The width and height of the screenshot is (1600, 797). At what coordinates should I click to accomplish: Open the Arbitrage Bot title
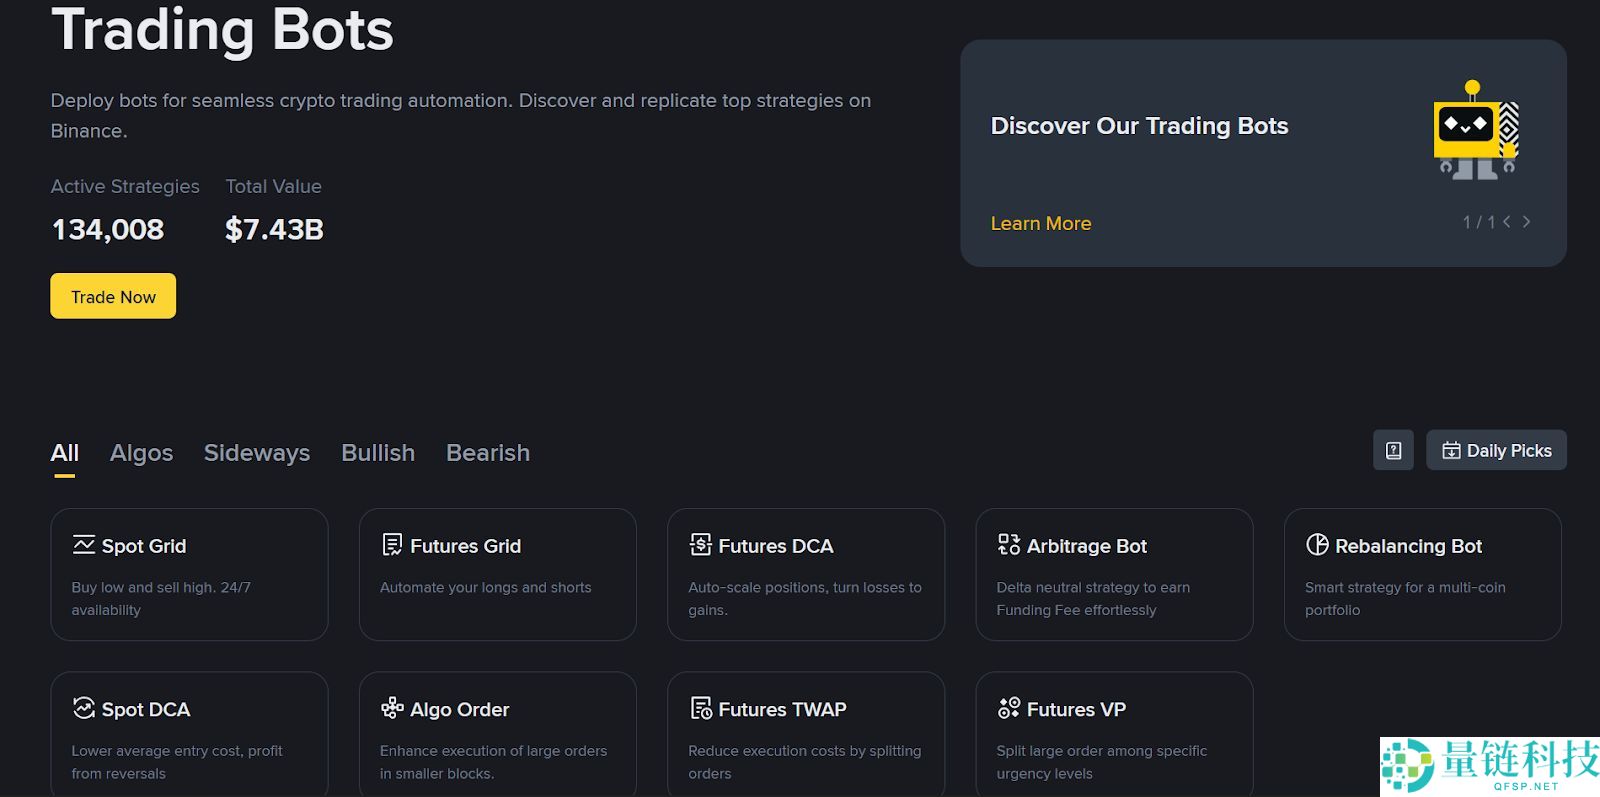(1087, 546)
